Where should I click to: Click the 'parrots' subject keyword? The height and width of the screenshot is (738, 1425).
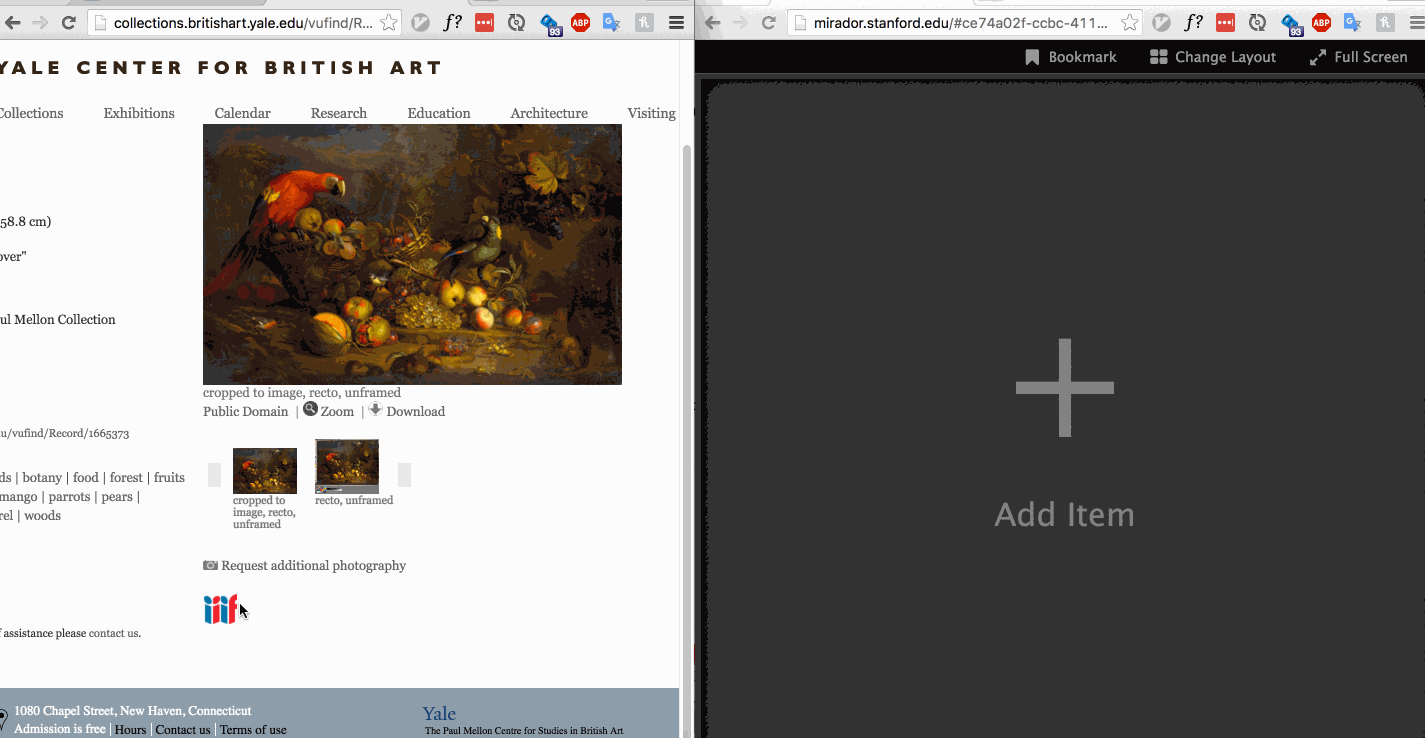click(x=69, y=496)
